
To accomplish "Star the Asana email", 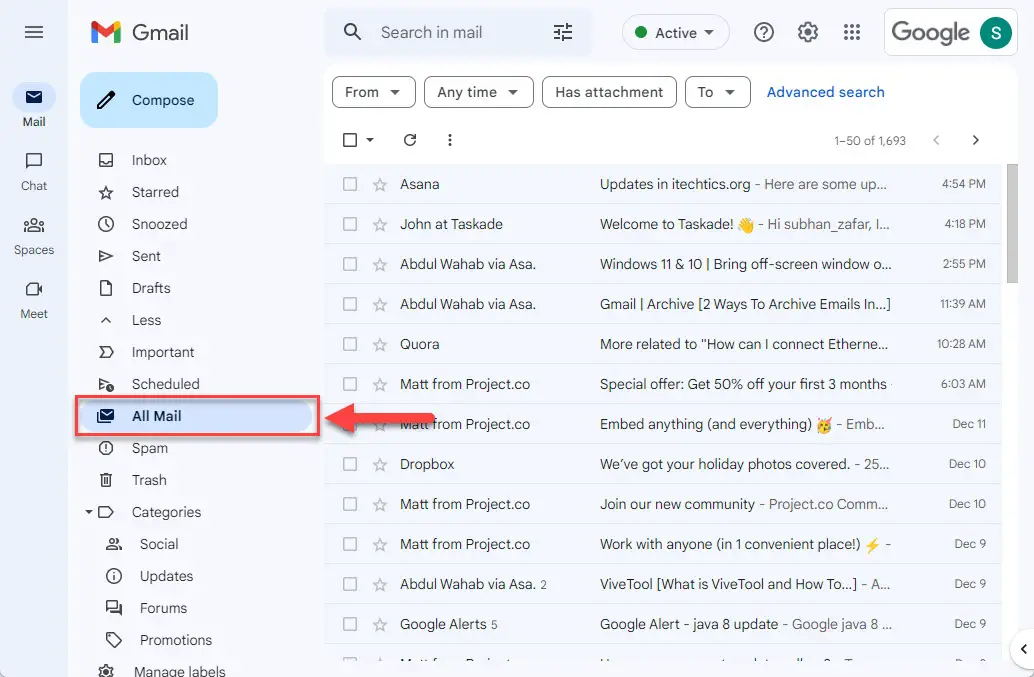I will [x=380, y=185].
